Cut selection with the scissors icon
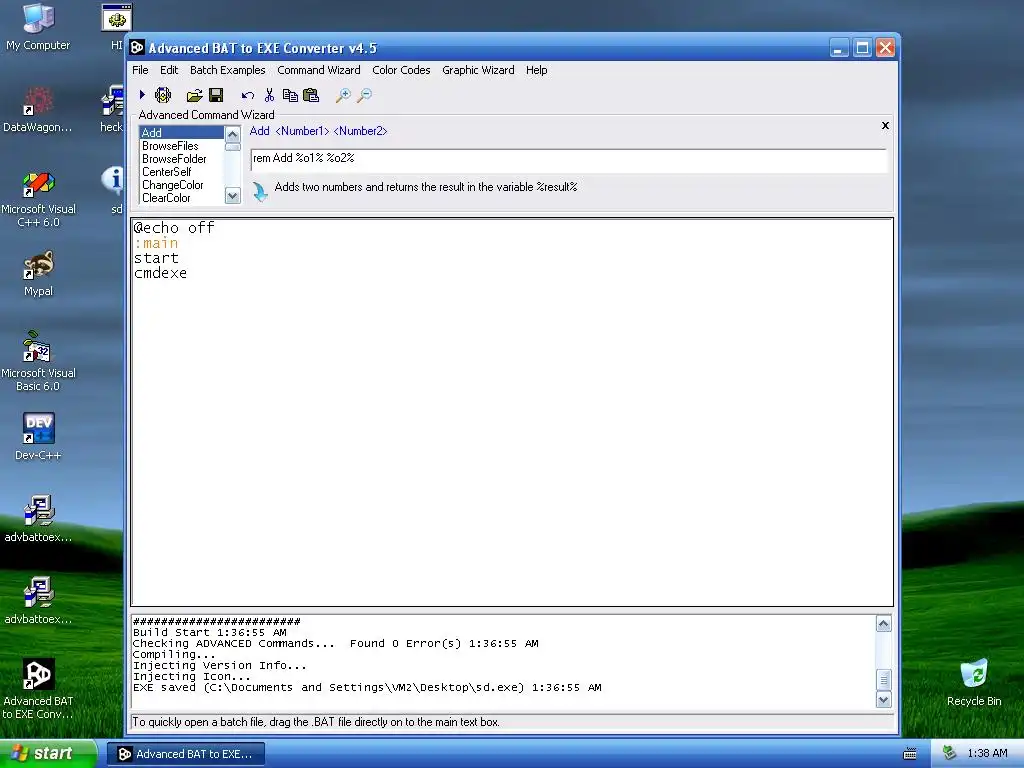Viewport: 1024px width, 768px height. [269, 95]
